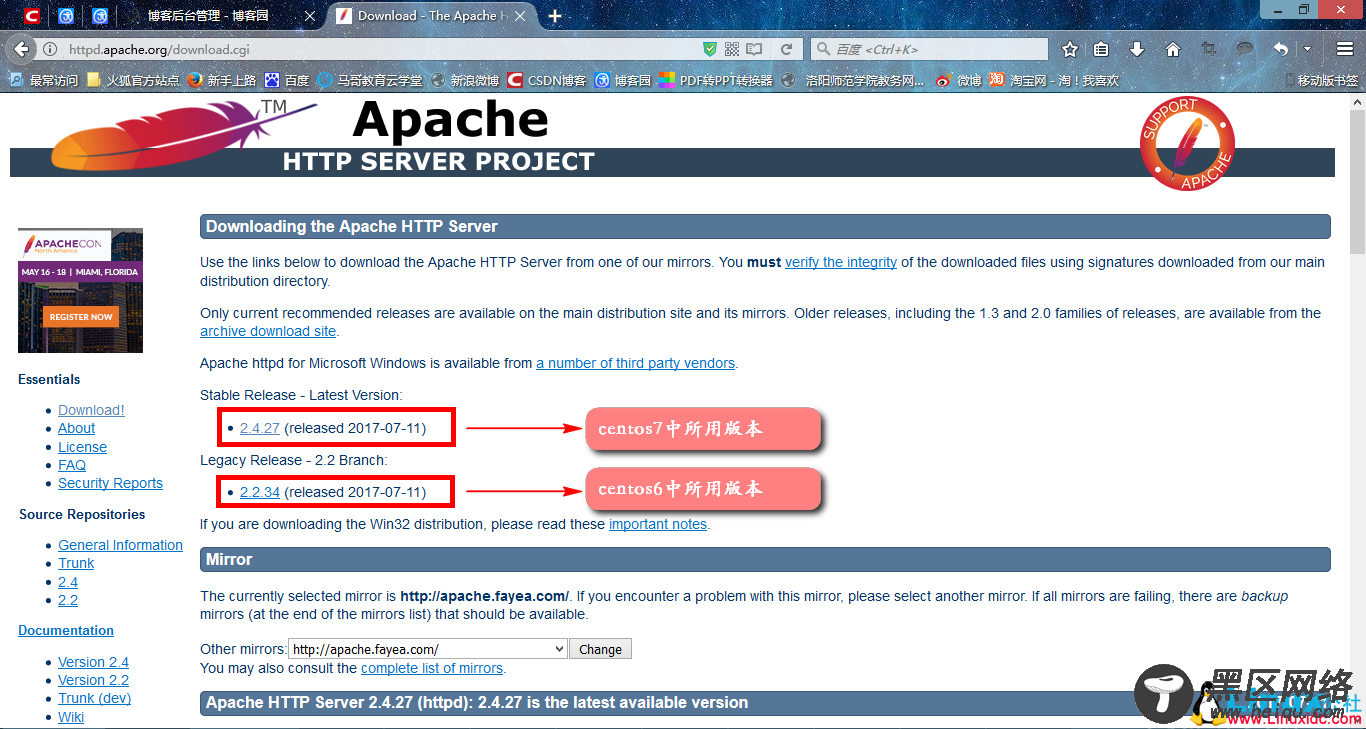The height and width of the screenshot is (729, 1366).
Task: Open the Trunk repository link
Action: [x=76, y=563]
